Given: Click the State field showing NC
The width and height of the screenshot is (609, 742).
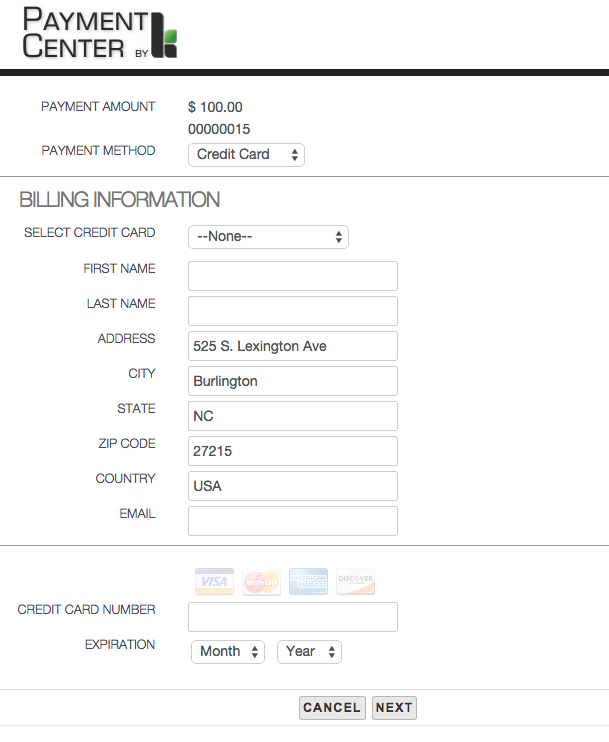Looking at the screenshot, I should [293, 416].
